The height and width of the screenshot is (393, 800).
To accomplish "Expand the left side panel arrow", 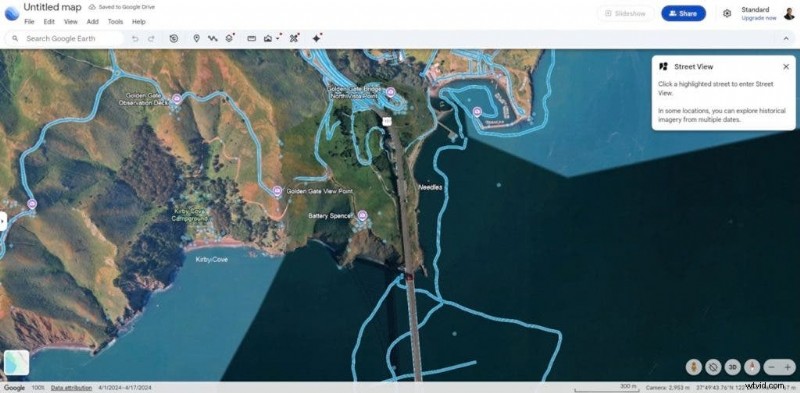I will click(3, 222).
